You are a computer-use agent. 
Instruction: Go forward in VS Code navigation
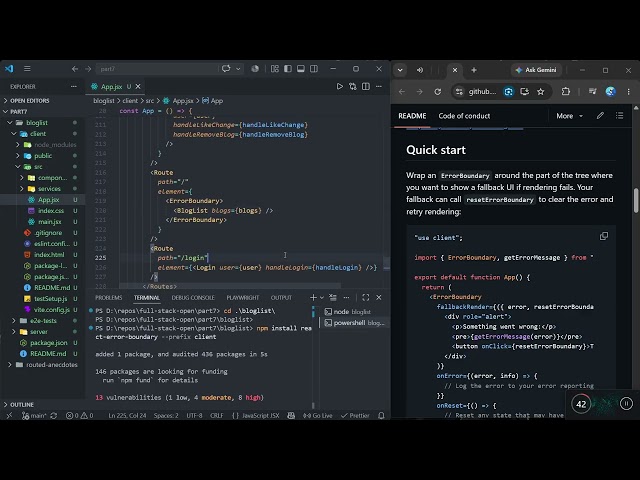pos(88,69)
